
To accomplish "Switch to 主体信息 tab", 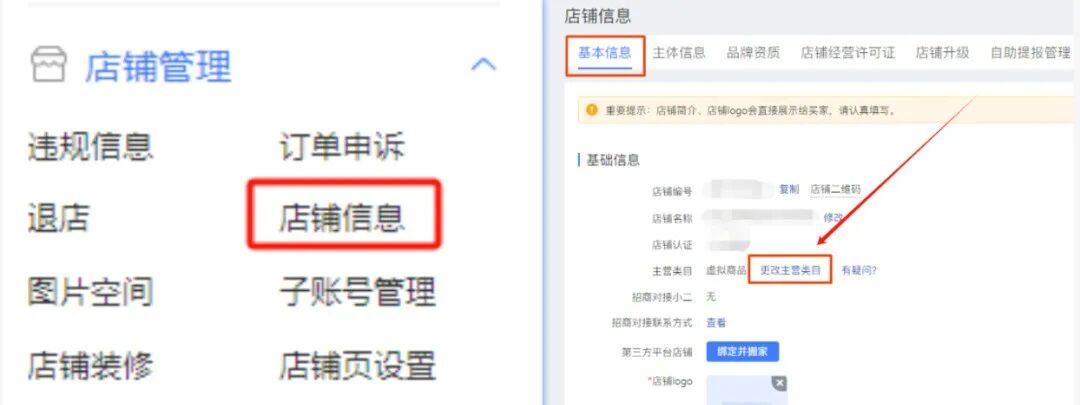I will point(679,53).
